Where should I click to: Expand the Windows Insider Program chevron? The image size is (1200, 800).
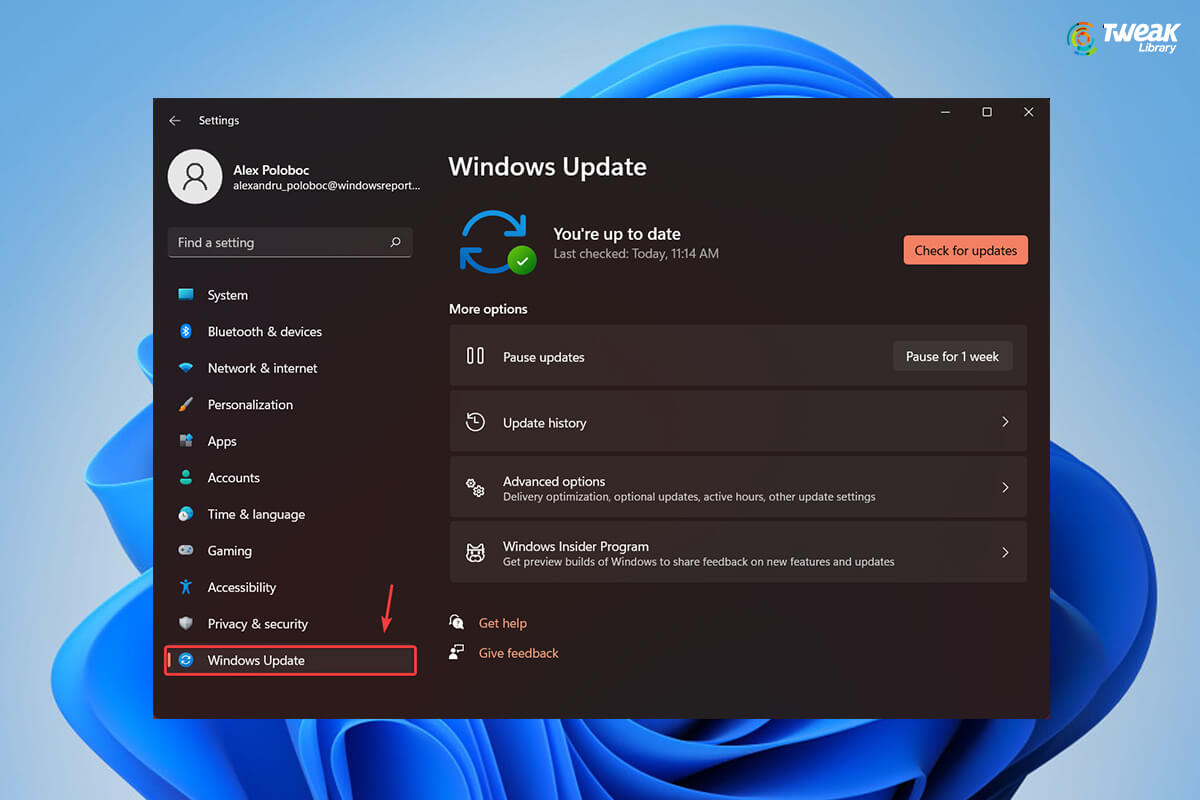point(1005,552)
